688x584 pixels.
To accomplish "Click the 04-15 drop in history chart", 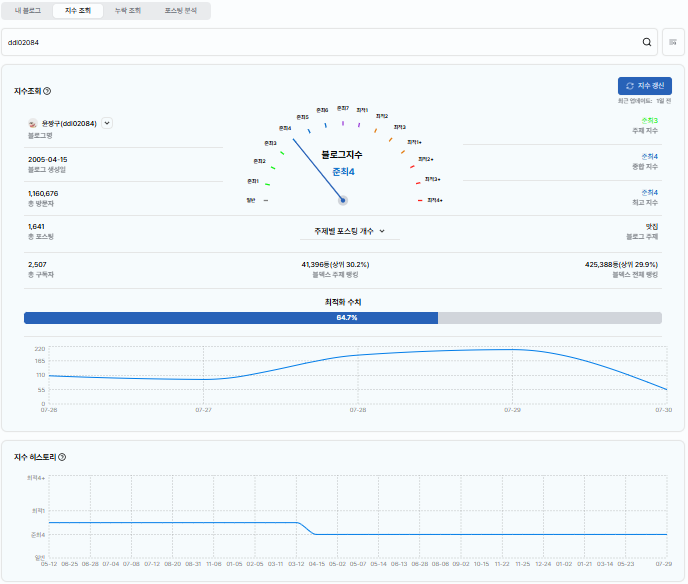I will (315, 534).
